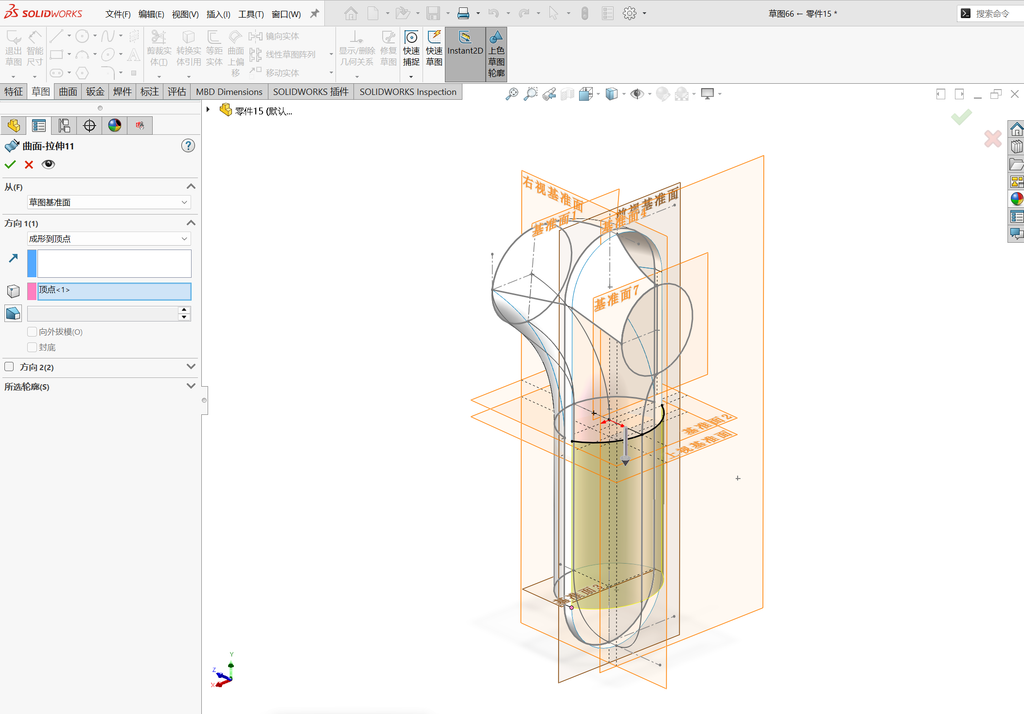Open the 文件(F) menu

click(x=118, y=14)
